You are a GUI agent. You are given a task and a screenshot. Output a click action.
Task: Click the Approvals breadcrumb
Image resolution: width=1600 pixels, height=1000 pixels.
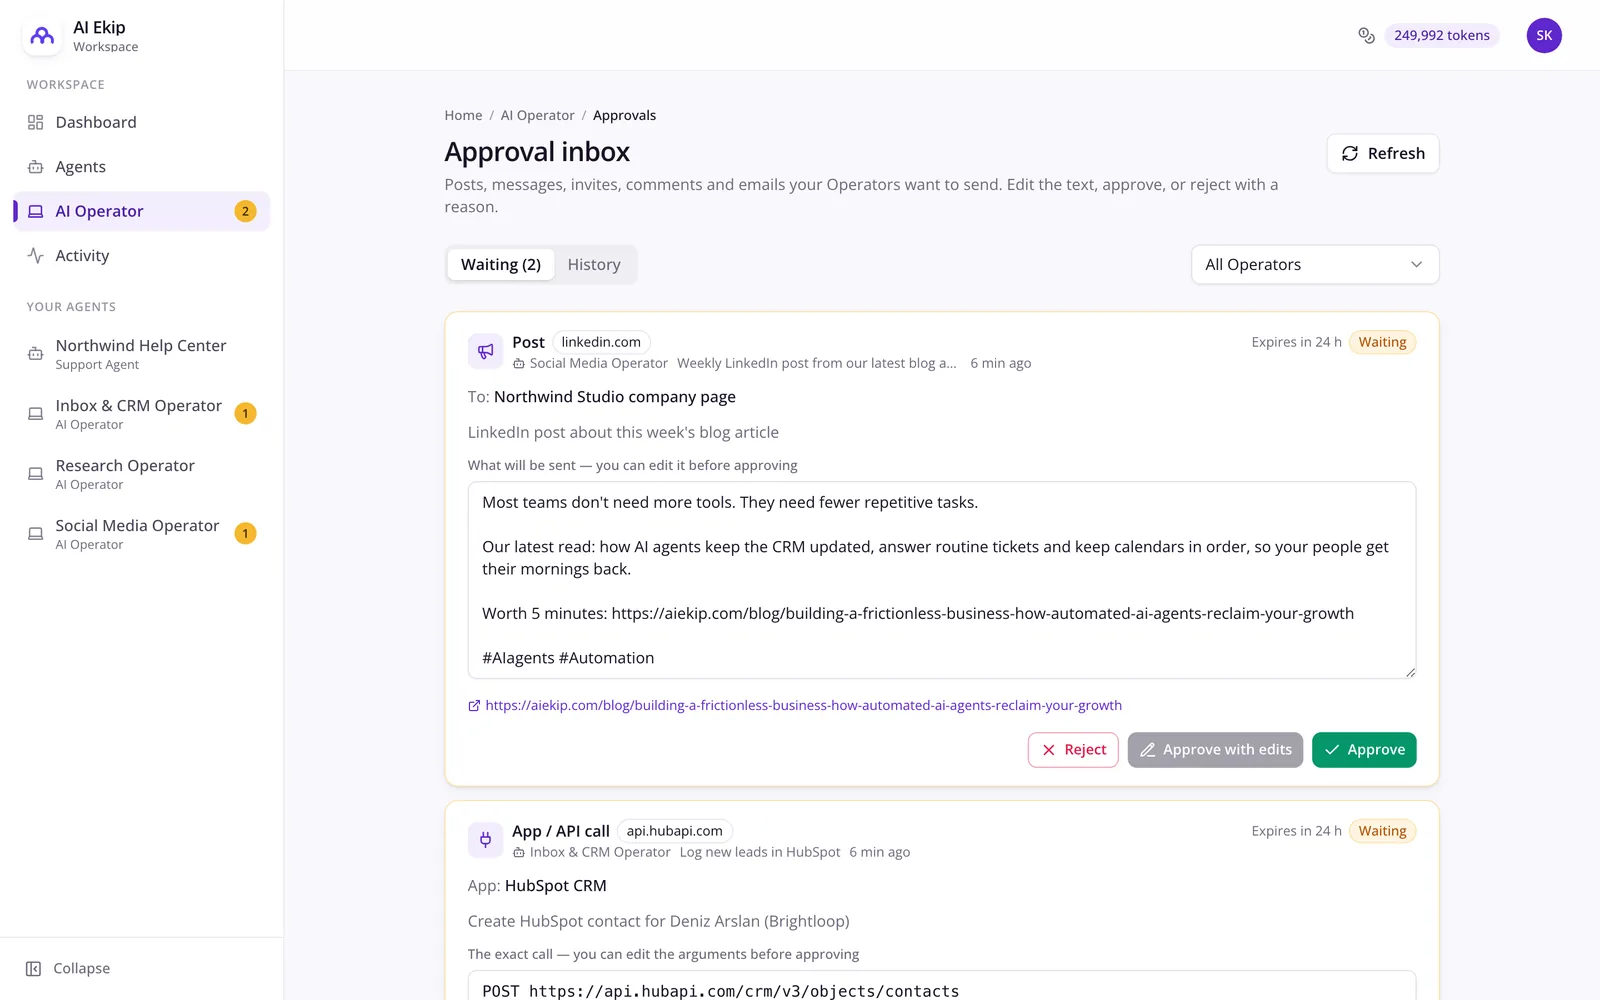[624, 116]
